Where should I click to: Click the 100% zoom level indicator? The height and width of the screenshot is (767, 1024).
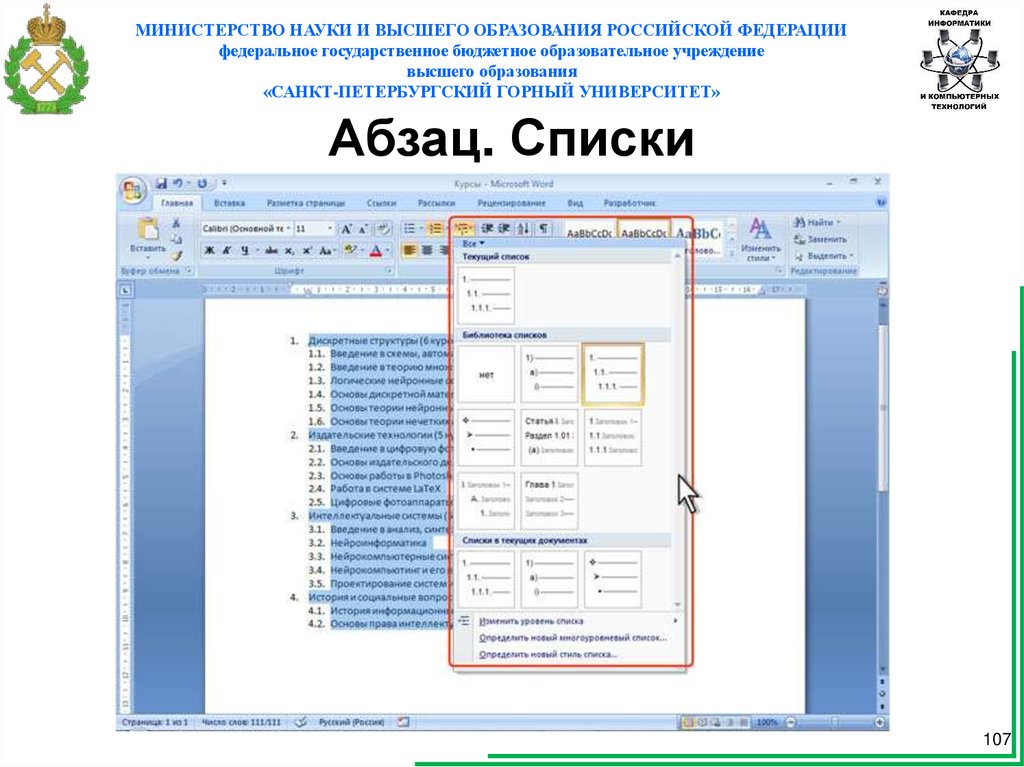768,722
